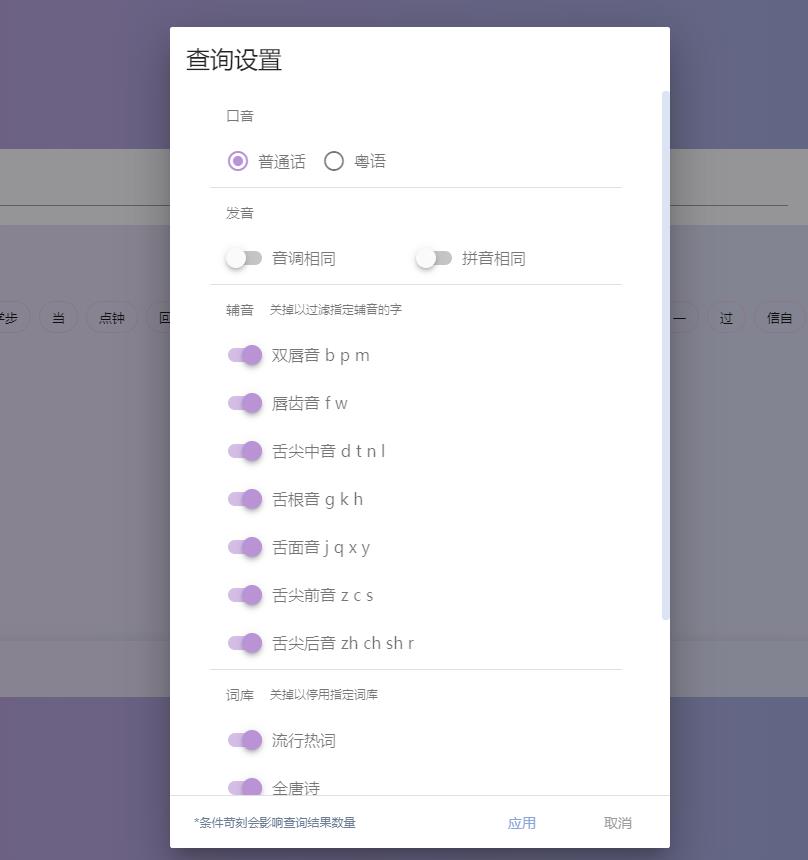Disable the 双唇音 b p m filter
Screen dimensions: 808x860
(243, 355)
